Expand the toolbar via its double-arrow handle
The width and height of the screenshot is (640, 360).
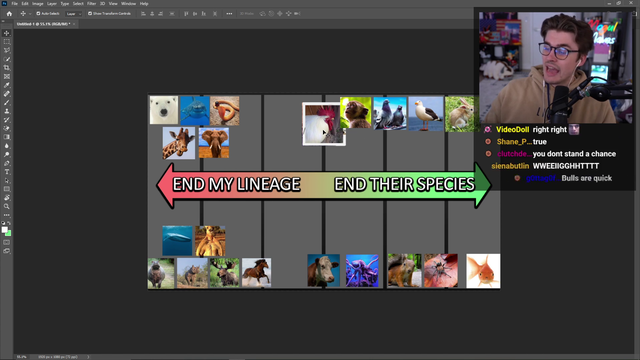coord(3,21)
